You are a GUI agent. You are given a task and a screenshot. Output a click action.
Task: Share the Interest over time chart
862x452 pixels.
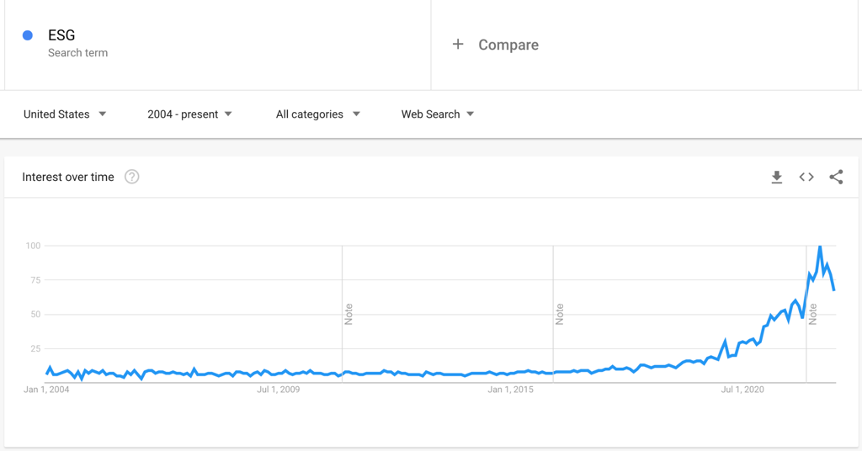[x=836, y=177]
